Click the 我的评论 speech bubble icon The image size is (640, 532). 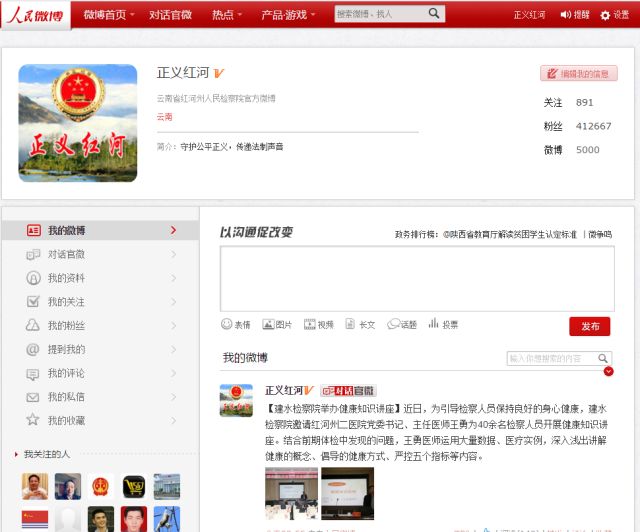[33, 373]
